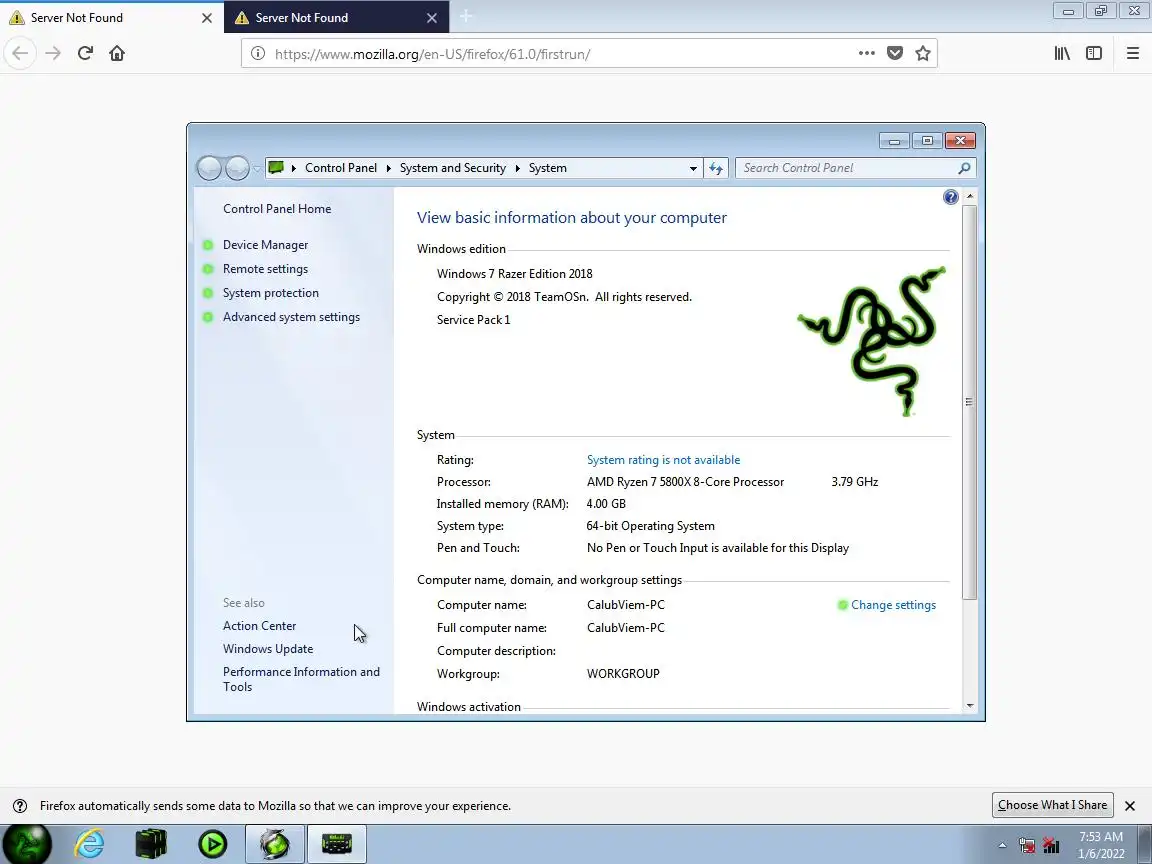The image size is (1152, 864).
Task: Open site information icon in address bar
Action: click(258, 54)
